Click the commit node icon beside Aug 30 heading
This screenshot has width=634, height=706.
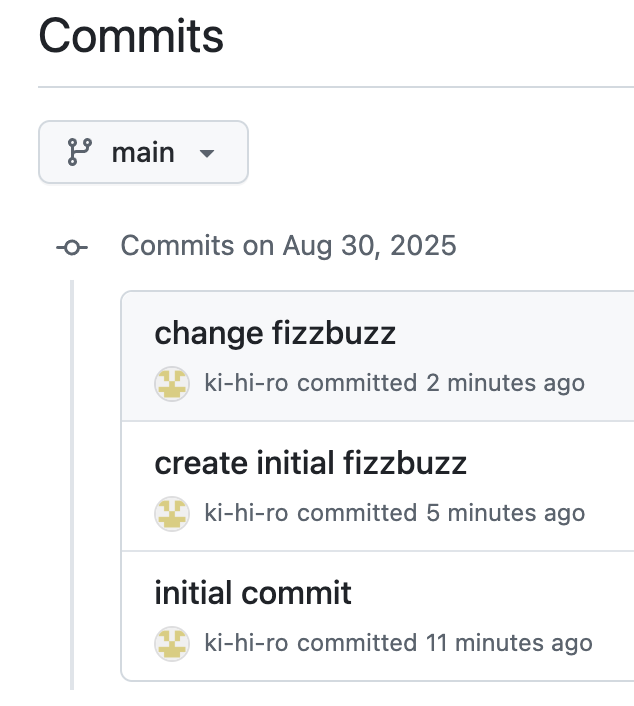coord(72,247)
